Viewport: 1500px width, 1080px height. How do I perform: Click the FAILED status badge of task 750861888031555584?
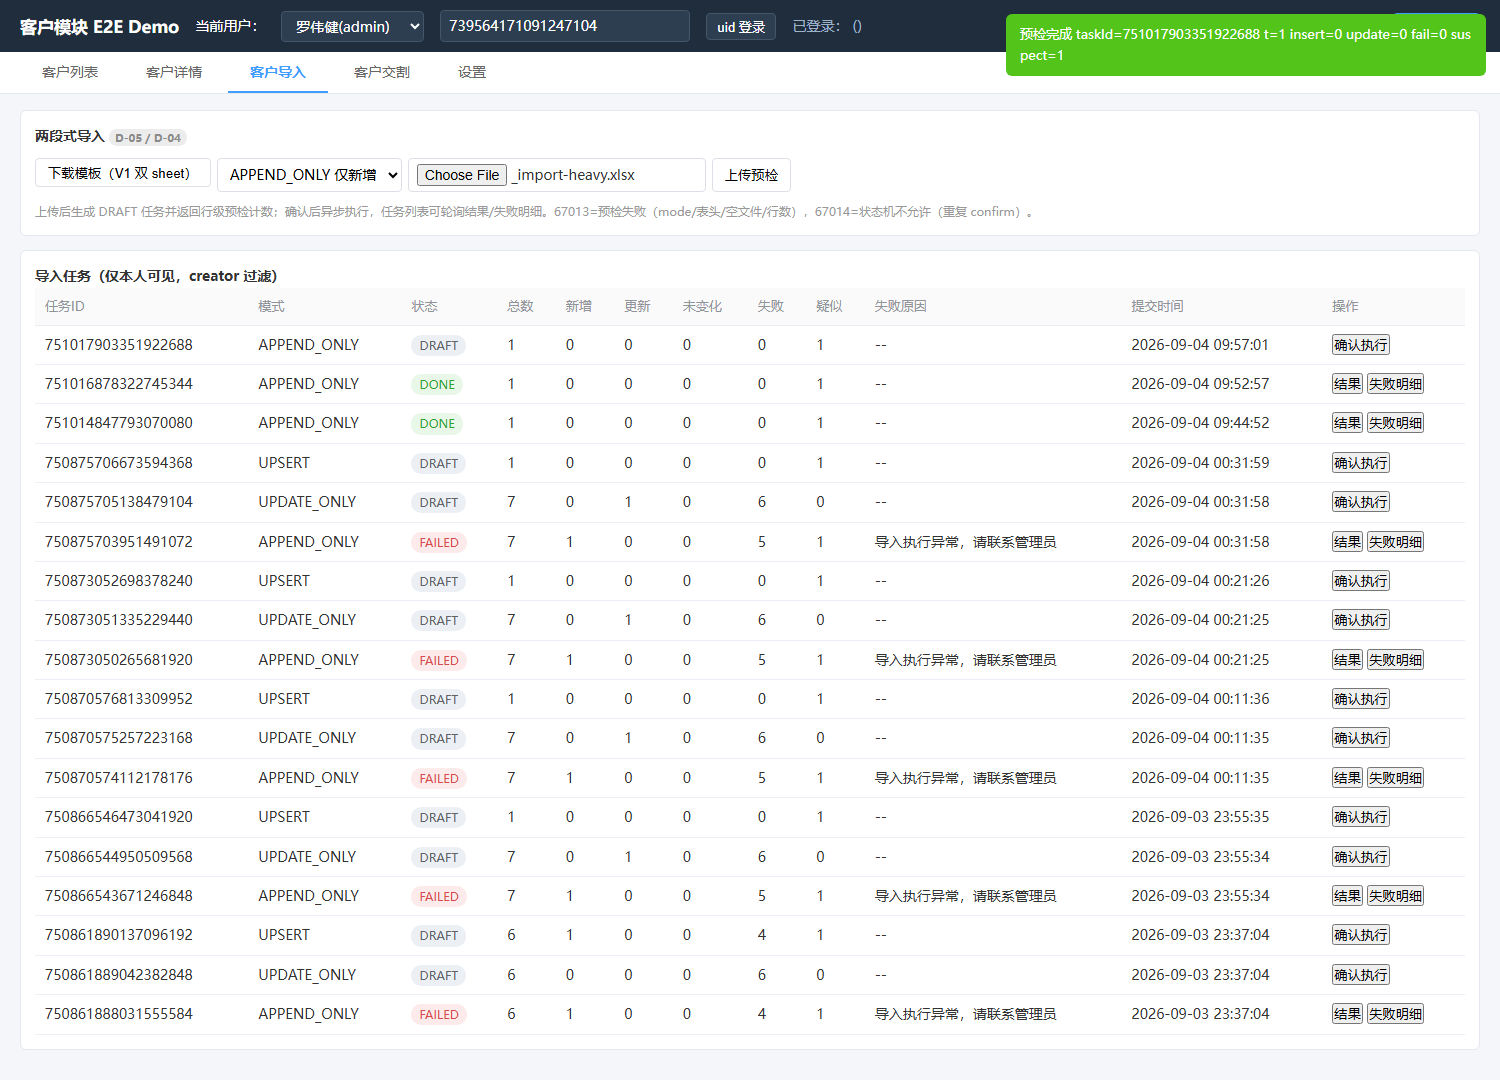click(x=439, y=1014)
